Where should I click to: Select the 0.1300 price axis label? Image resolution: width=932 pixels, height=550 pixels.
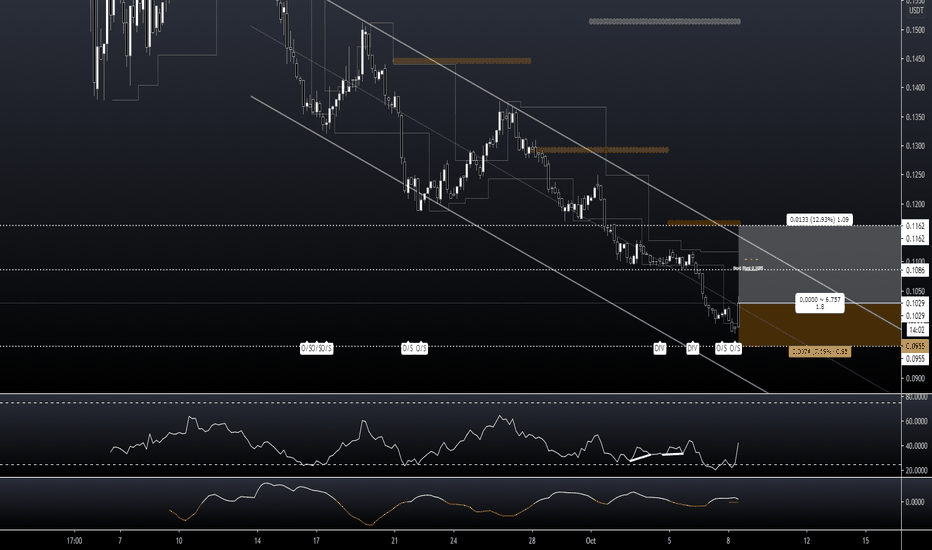pos(916,146)
